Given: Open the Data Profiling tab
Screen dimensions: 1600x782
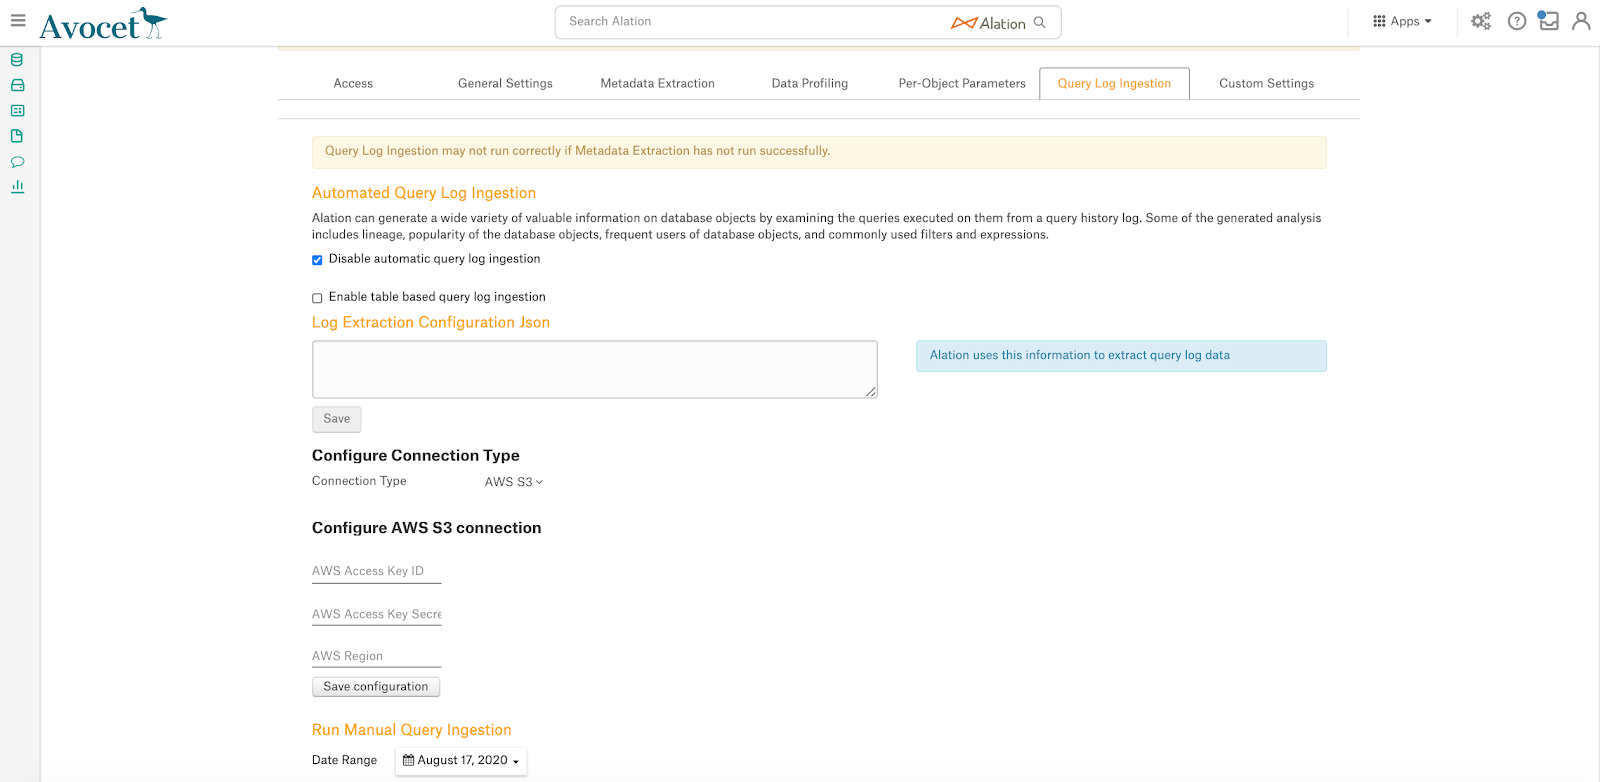Looking at the screenshot, I should pos(810,84).
